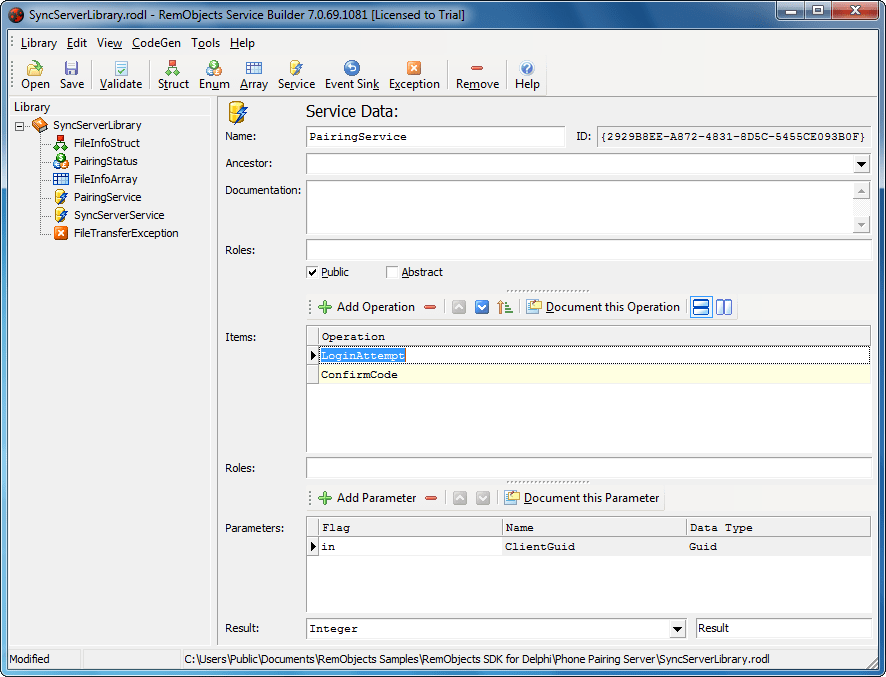Click the operation Roles field below Items
Screen dimensions: 886x677
[589, 468]
